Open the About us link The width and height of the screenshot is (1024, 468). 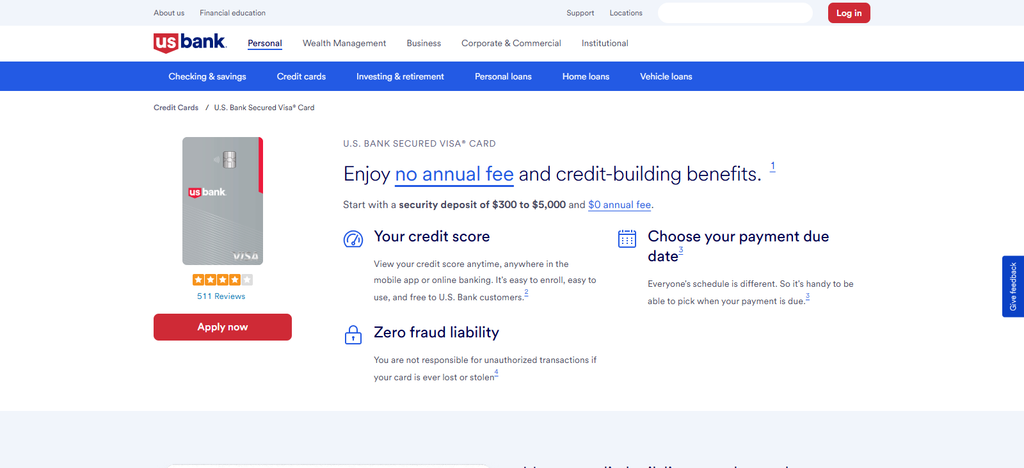169,13
